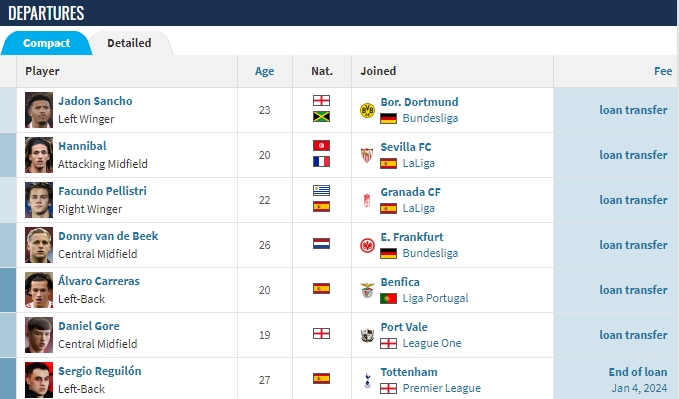This screenshot has width=679, height=399.
Task: Click the Eintracht Frankfurt club crest
Action: 367,246
